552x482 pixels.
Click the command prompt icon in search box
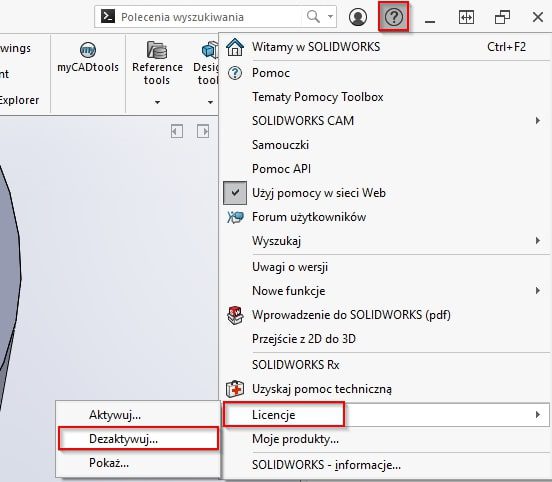coord(108,16)
